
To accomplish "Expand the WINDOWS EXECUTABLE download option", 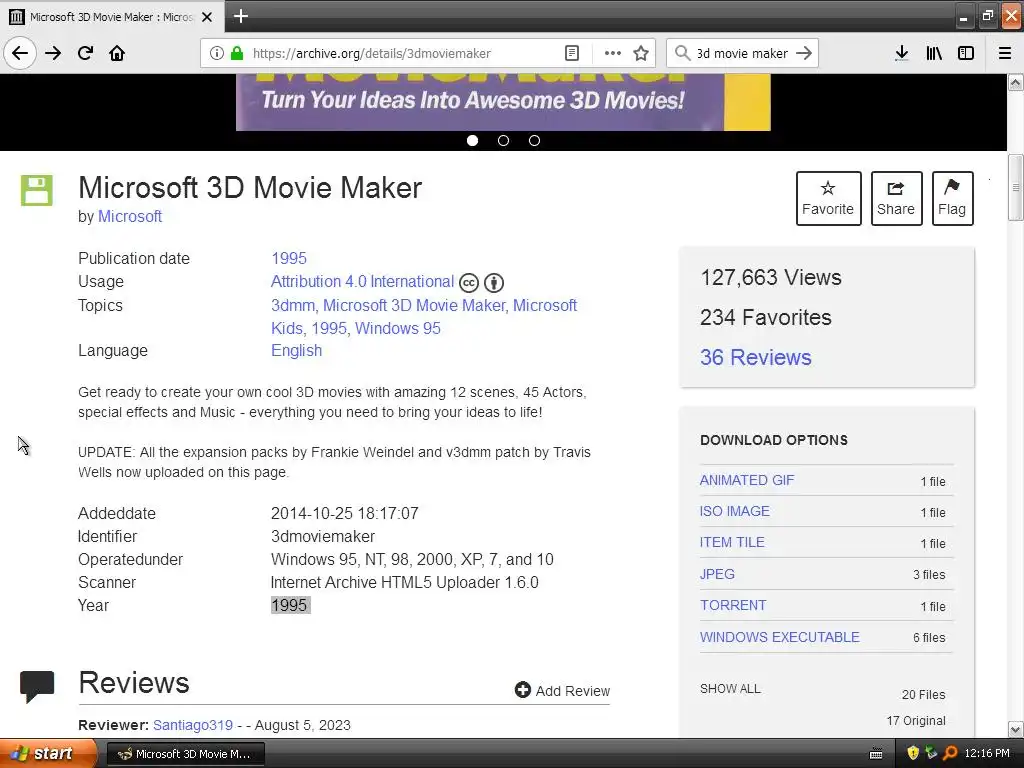I will click(780, 637).
